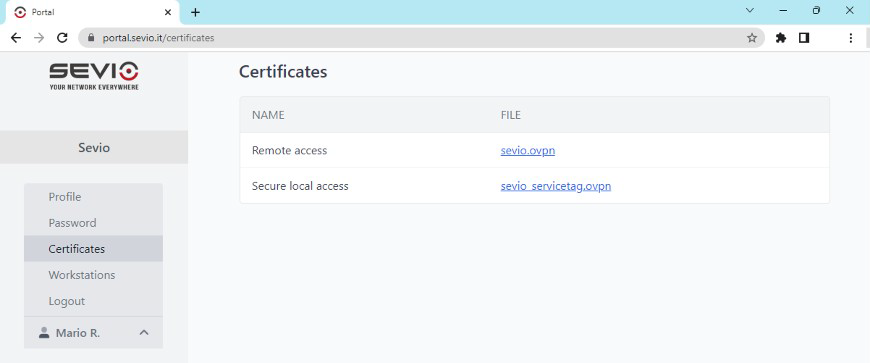This screenshot has width=870, height=363.
Task: Click the browser forward arrow
Action: (39, 38)
